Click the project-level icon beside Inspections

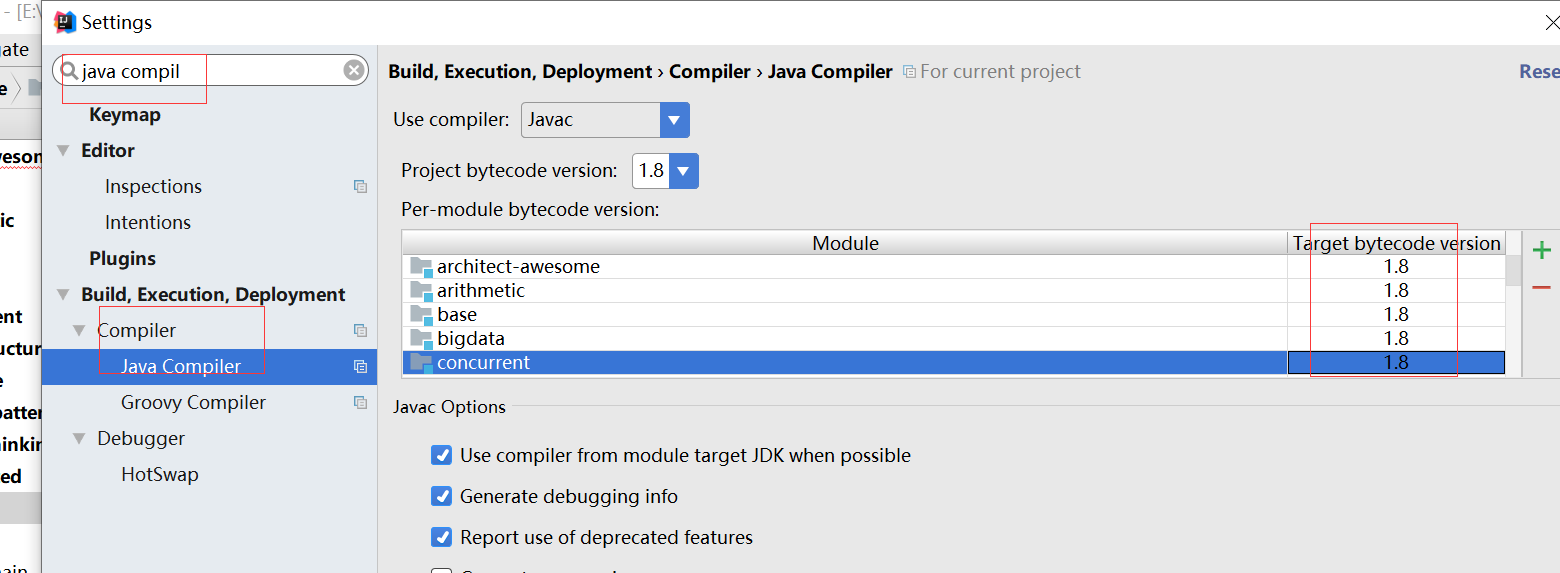click(x=360, y=187)
